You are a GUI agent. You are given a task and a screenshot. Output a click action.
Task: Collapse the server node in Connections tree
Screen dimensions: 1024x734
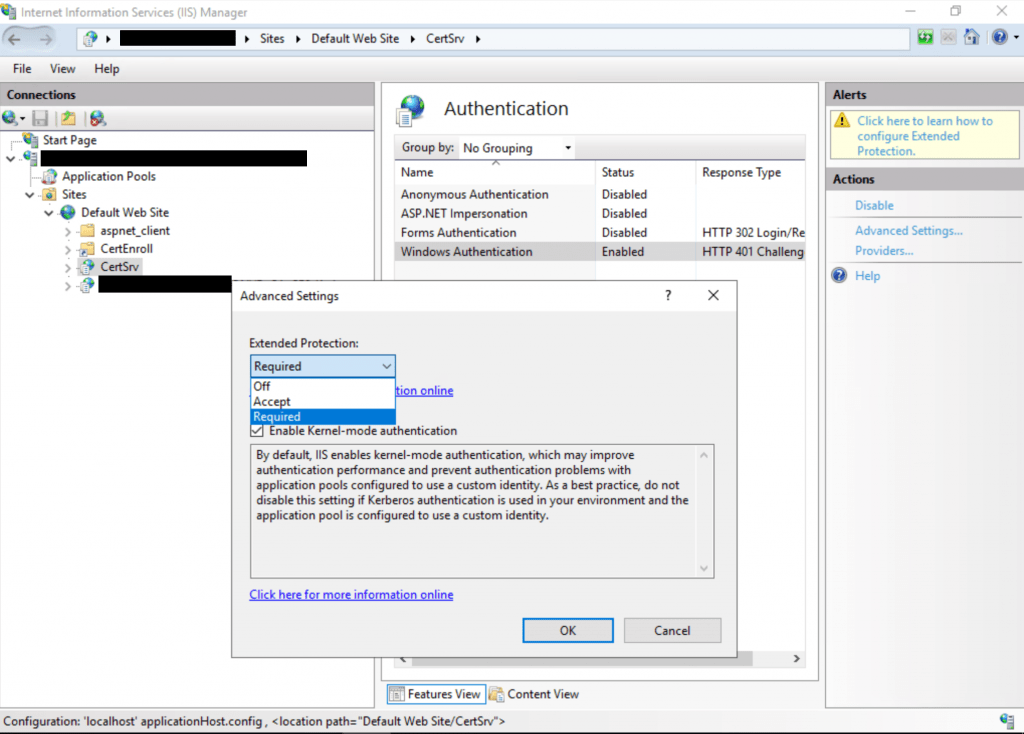tap(10, 159)
